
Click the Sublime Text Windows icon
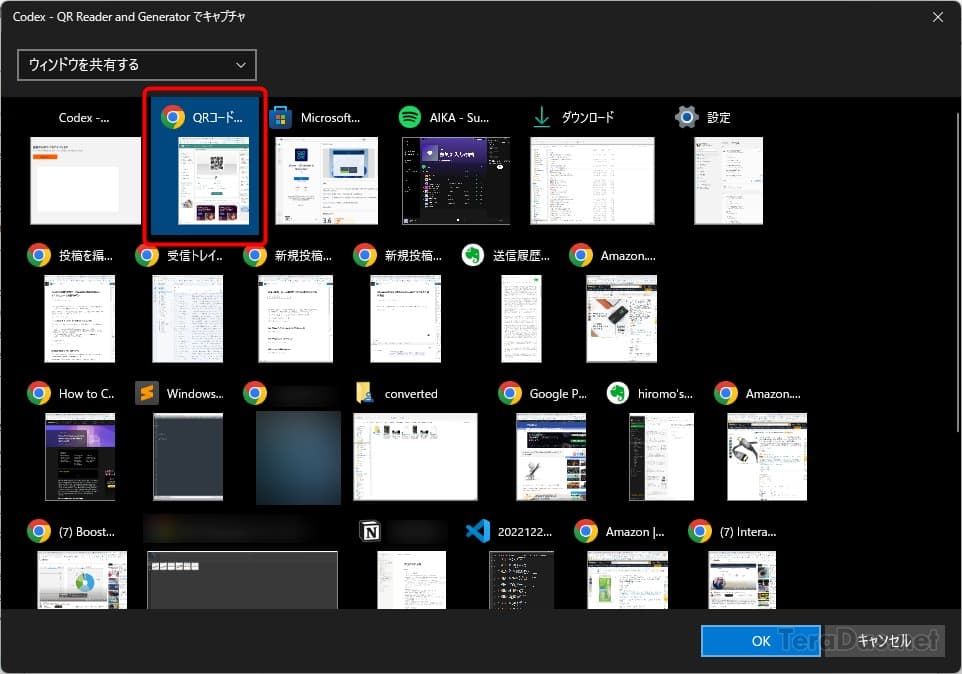(147, 393)
